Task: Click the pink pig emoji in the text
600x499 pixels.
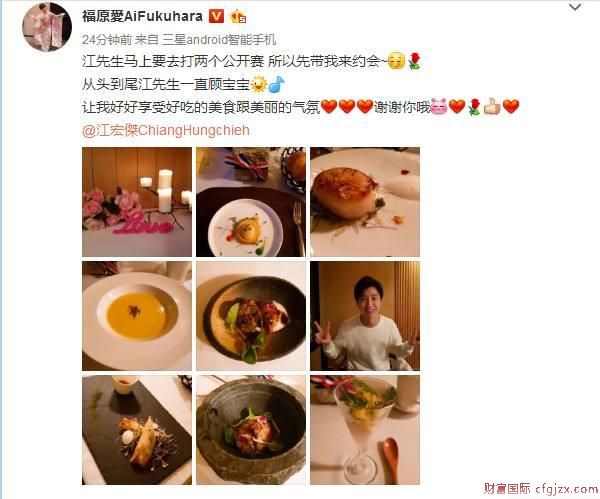Action: [439, 107]
